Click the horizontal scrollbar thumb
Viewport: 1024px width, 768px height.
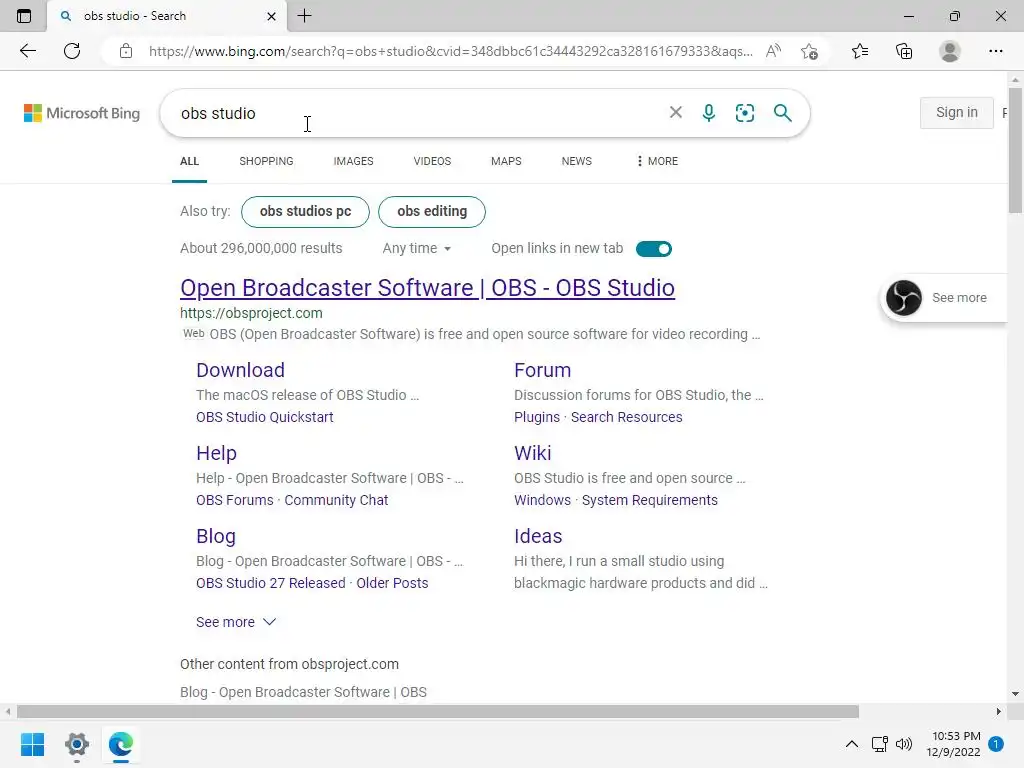(x=438, y=711)
